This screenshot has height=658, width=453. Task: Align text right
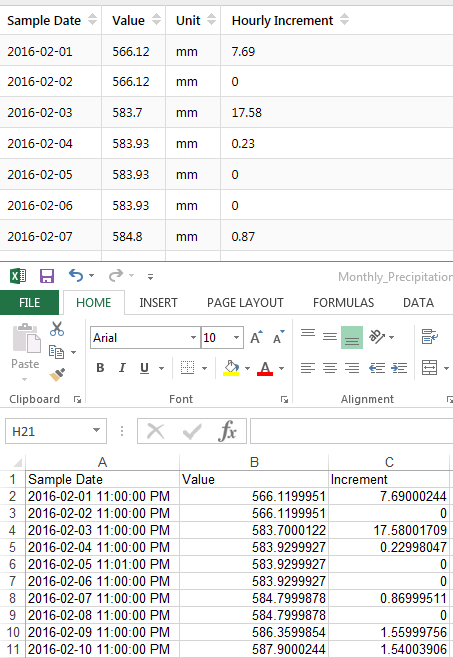(x=352, y=368)
